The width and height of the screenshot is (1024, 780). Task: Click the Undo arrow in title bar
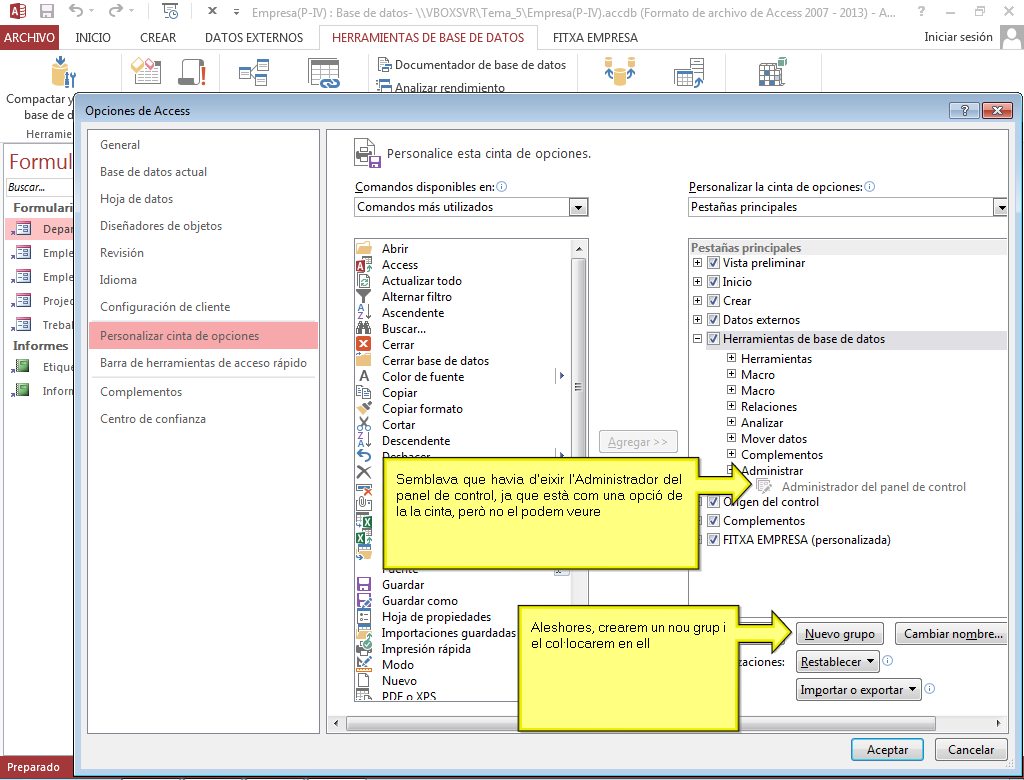pyautogui.click(x=76, y=11)
